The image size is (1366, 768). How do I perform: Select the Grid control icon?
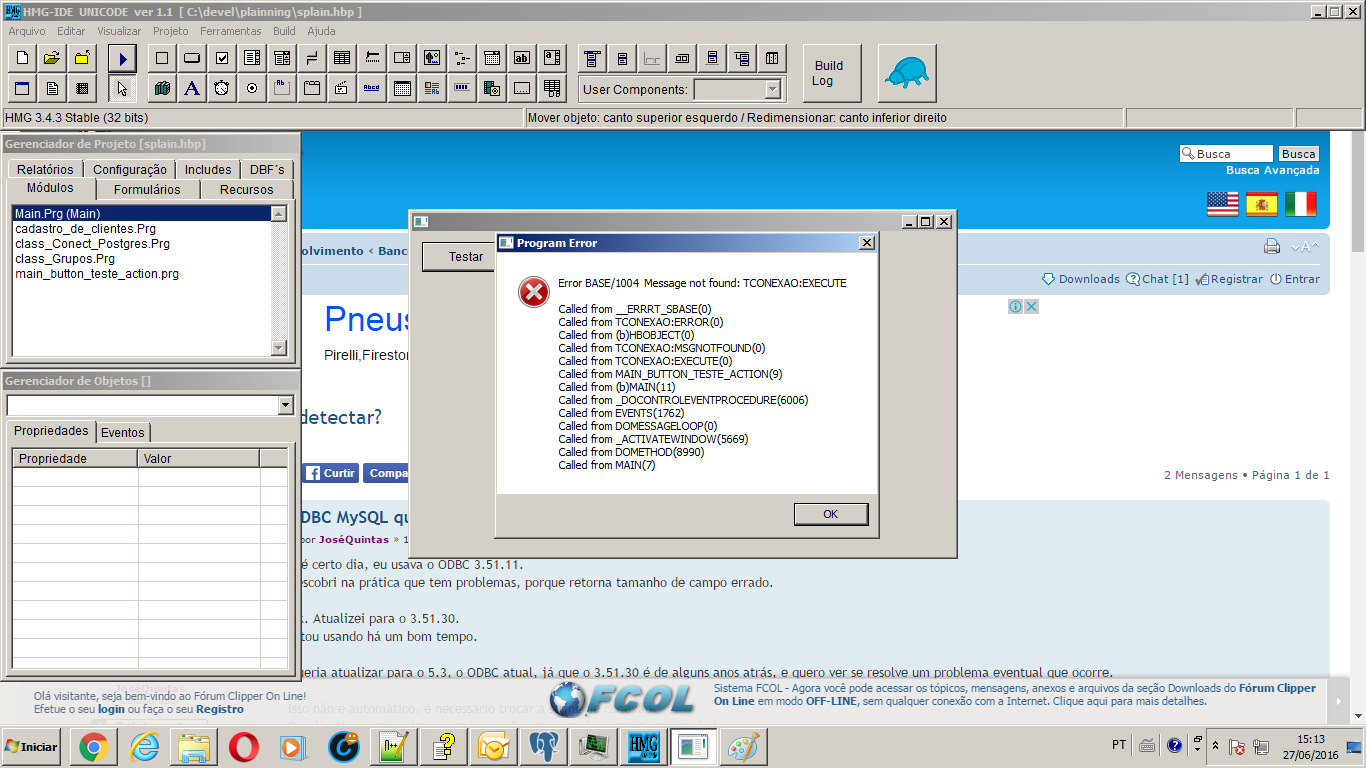click(342, 58)
